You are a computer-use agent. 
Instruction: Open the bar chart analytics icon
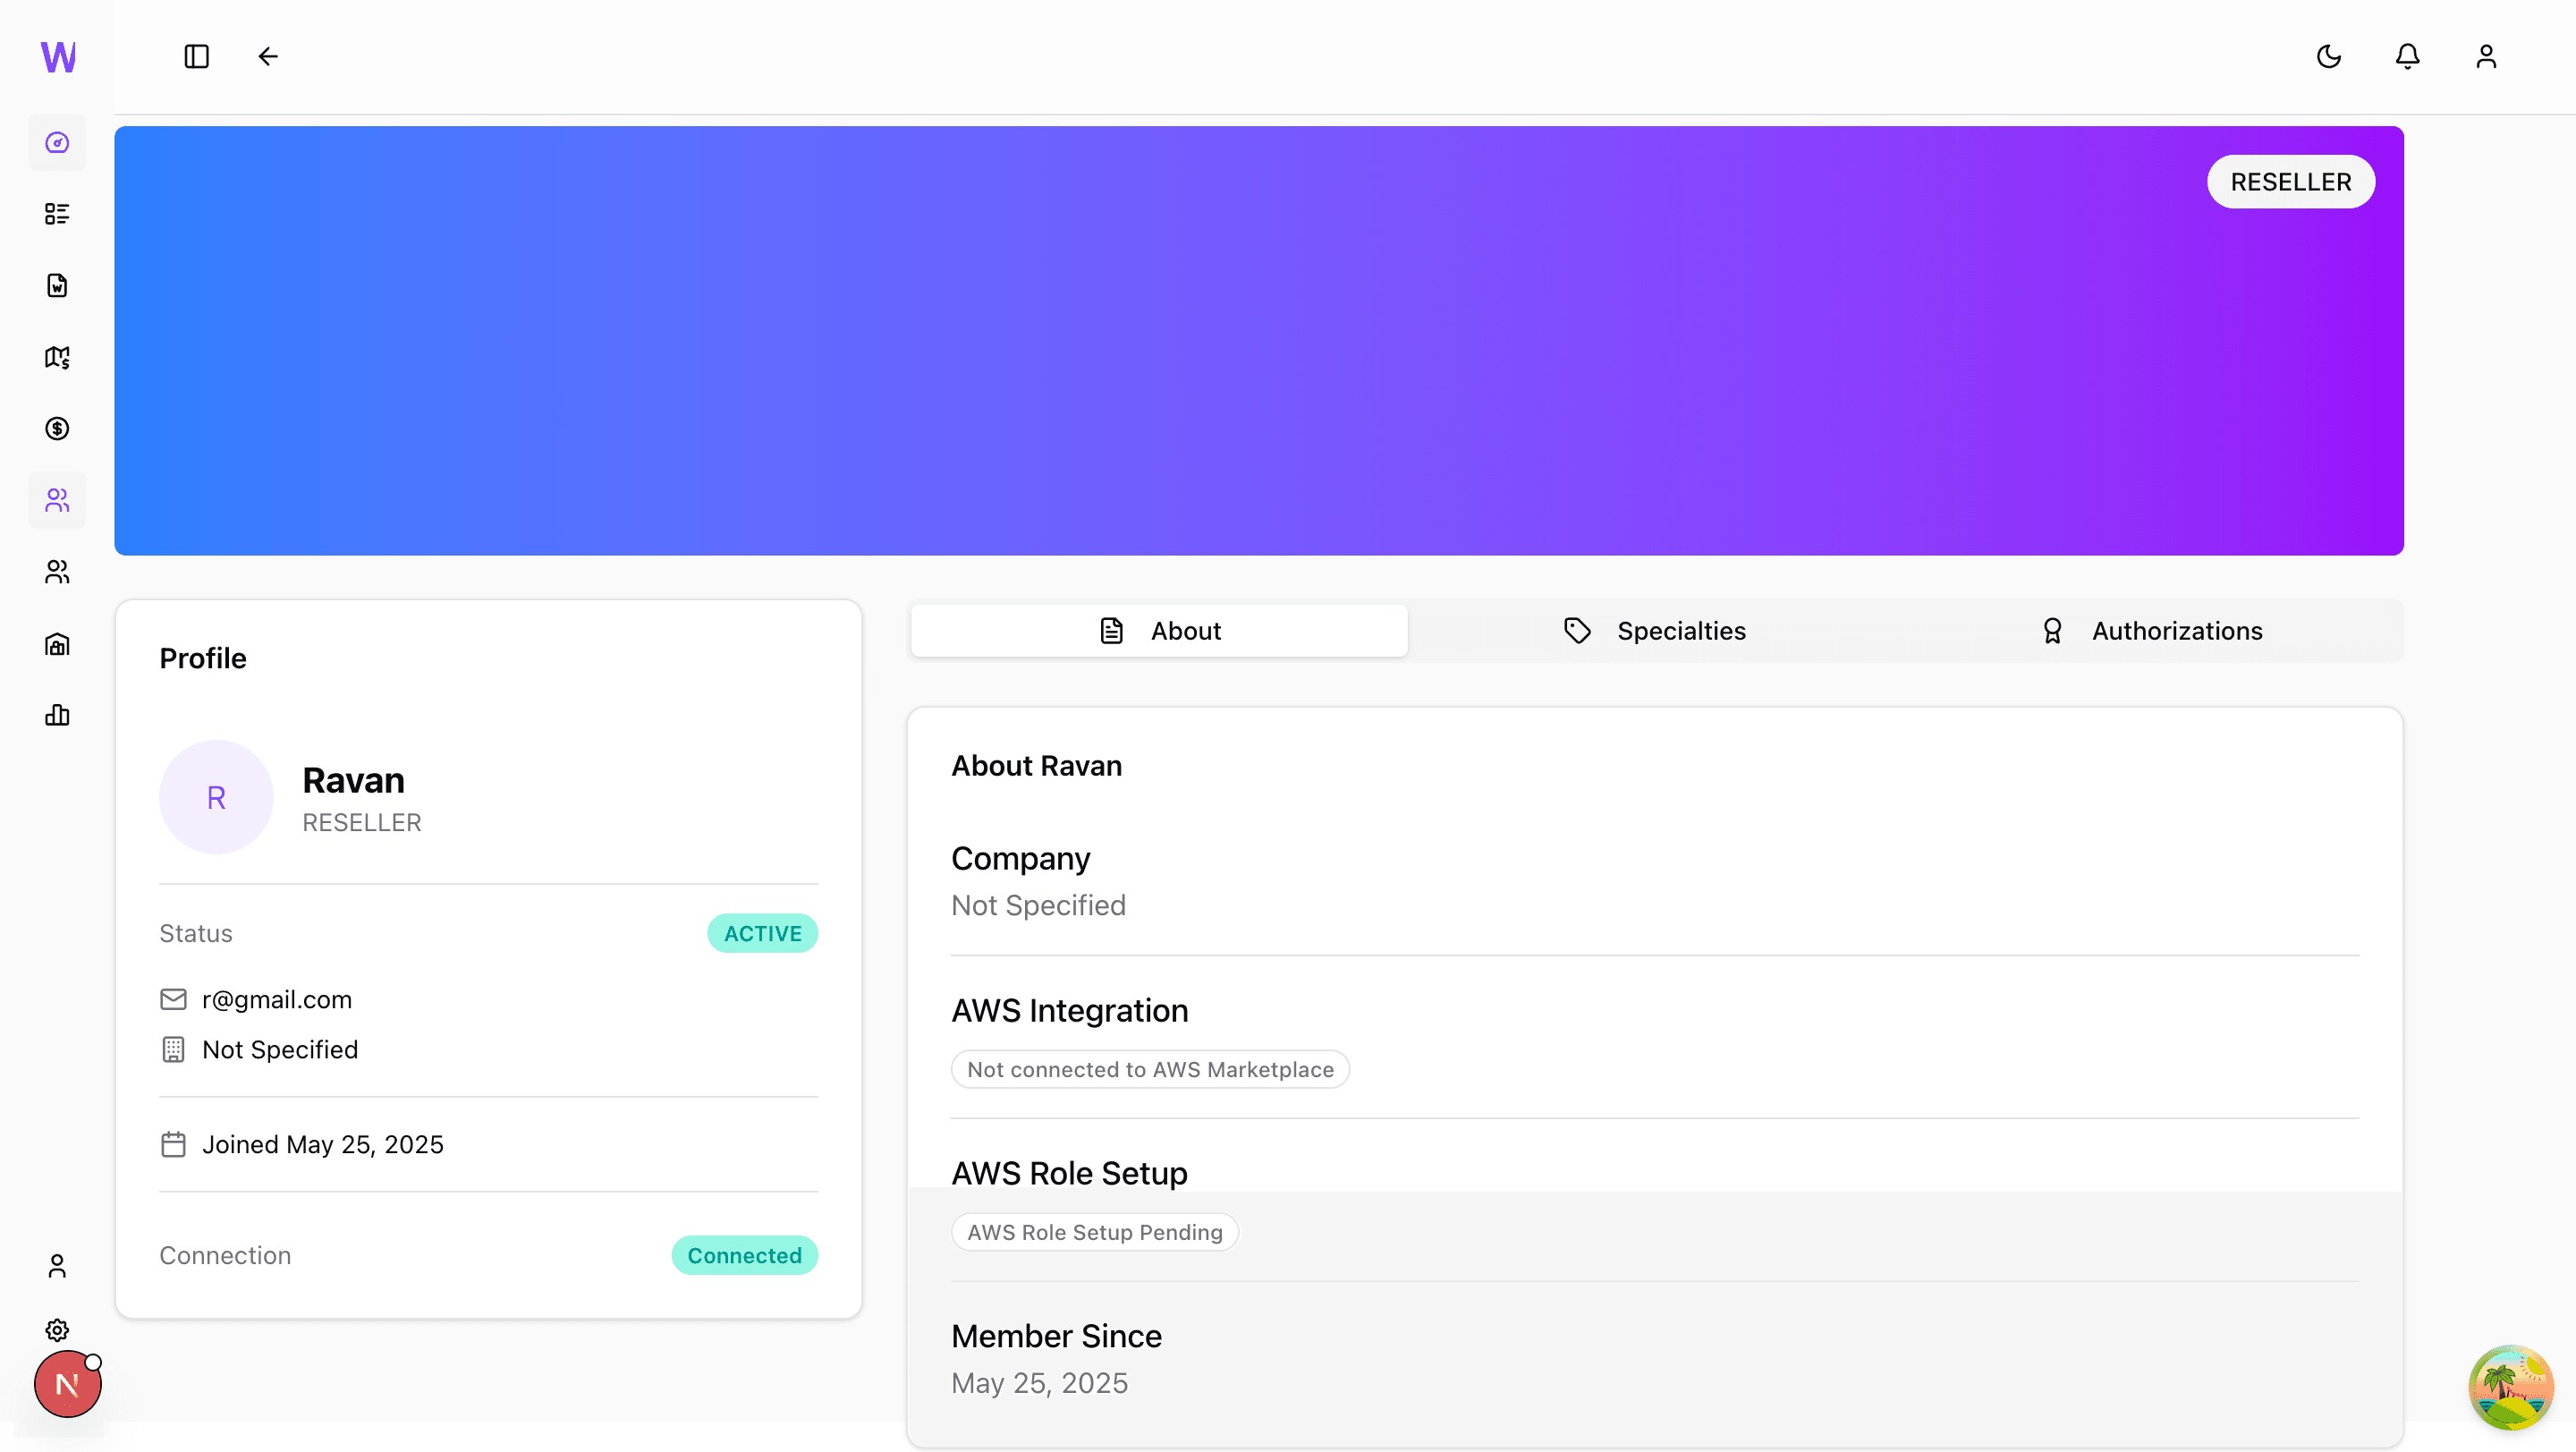click(x=57, y=715)
